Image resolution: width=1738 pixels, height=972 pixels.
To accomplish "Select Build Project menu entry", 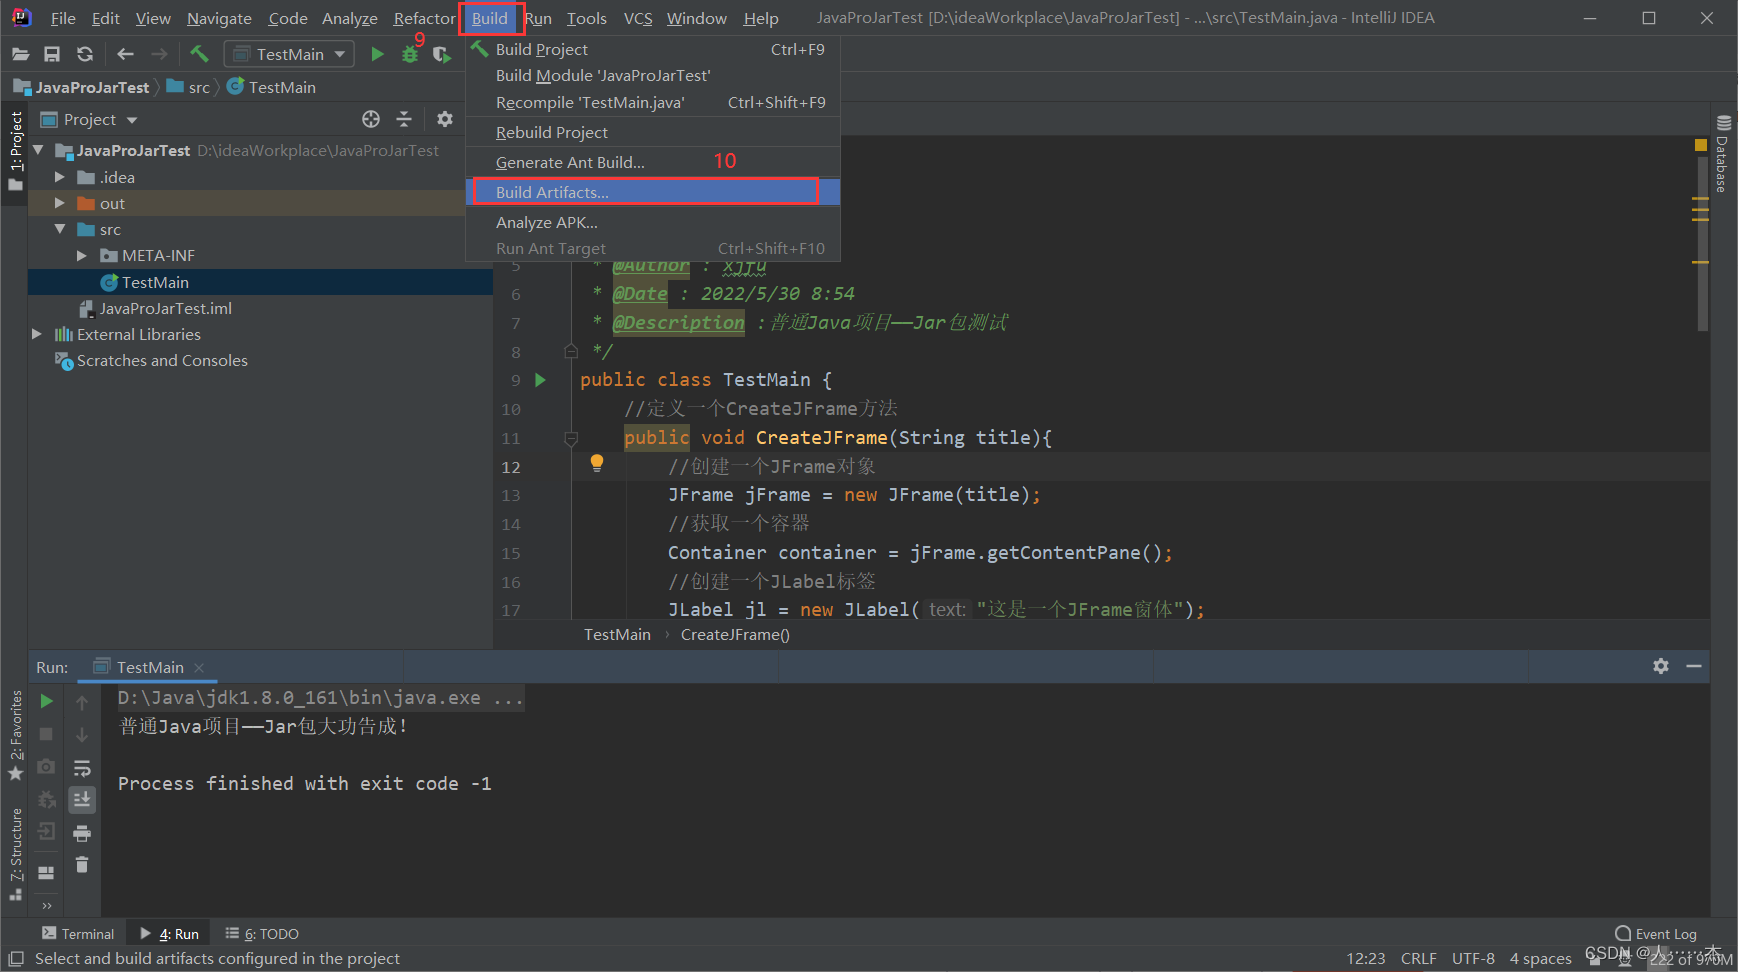I will [x=653, y=49].
